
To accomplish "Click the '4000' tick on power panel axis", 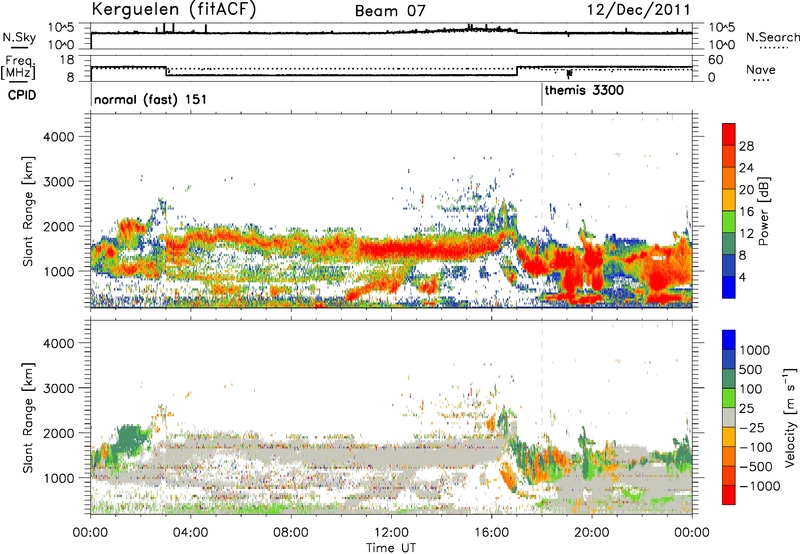I will (x=59, y=137).
